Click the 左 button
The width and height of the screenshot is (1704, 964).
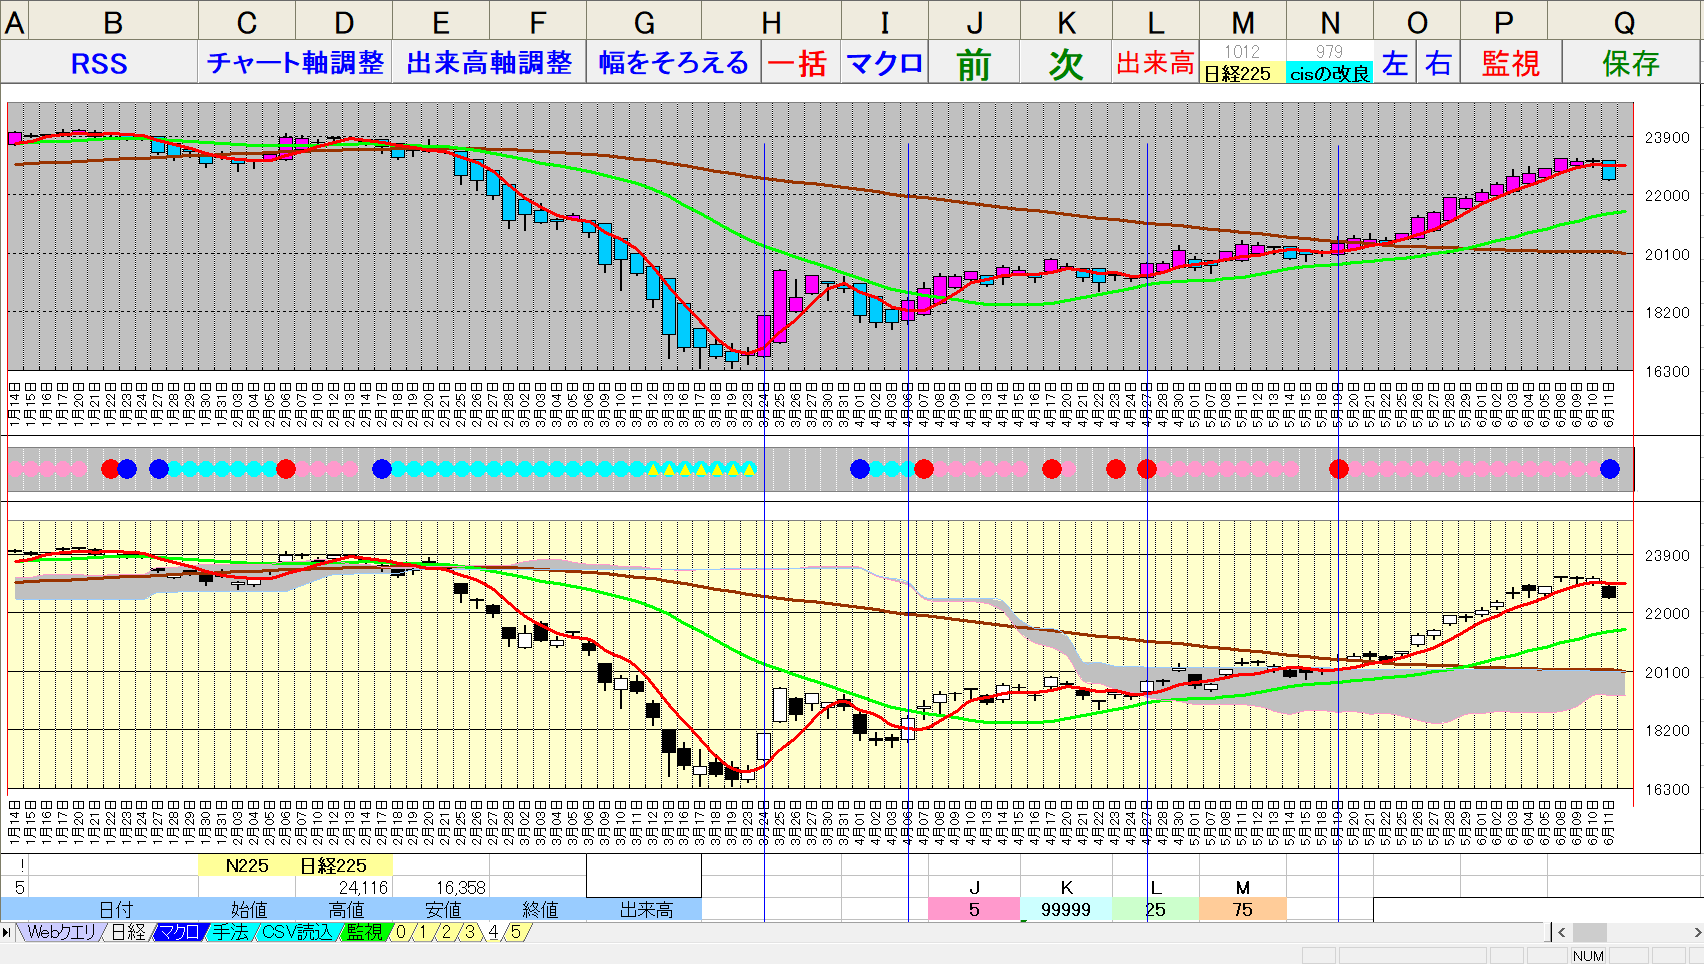coord(1395,63)
